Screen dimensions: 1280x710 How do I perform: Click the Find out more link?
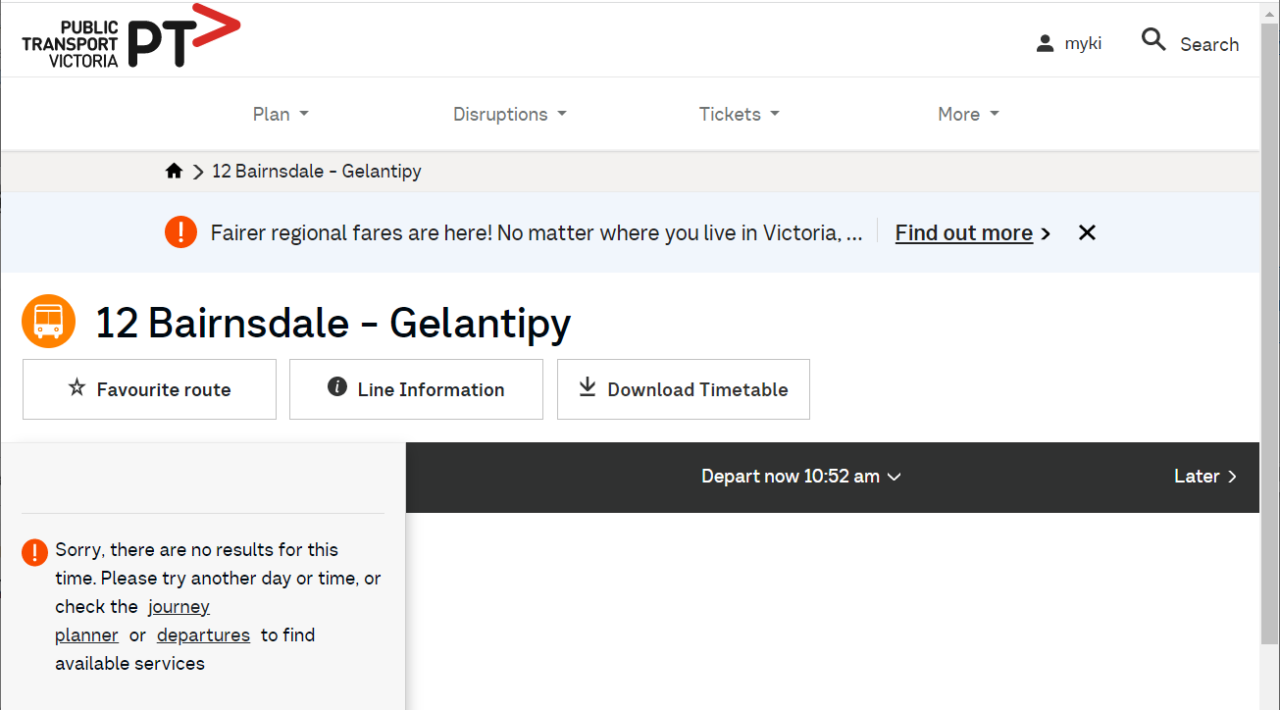point(964,233)
